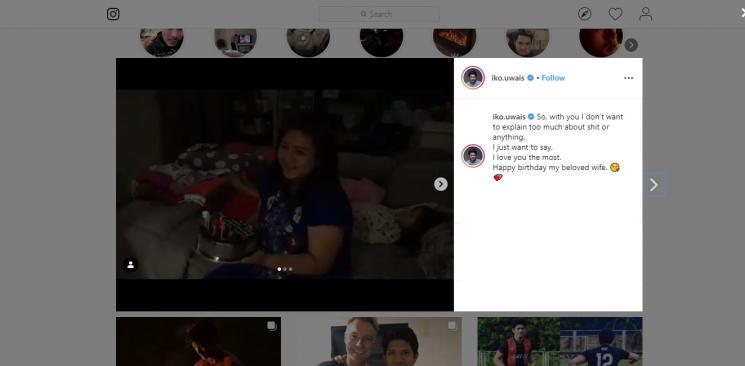Click the Search input field
This screenshot has width=745, height=366.
(379, 14)
